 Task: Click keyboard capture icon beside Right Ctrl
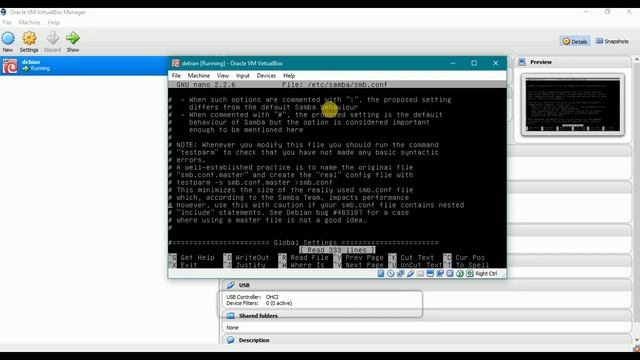tap(470, 273)
